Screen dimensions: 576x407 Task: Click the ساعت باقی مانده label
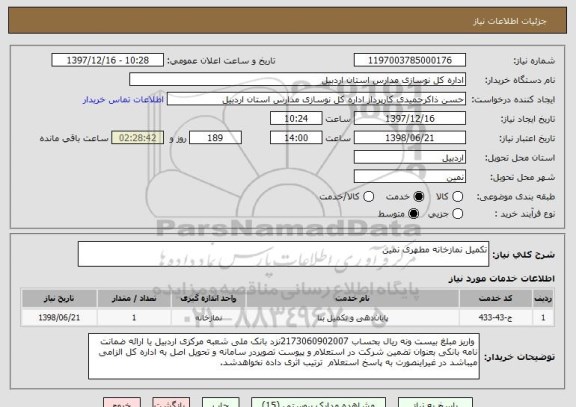click(x=74, y=138)
